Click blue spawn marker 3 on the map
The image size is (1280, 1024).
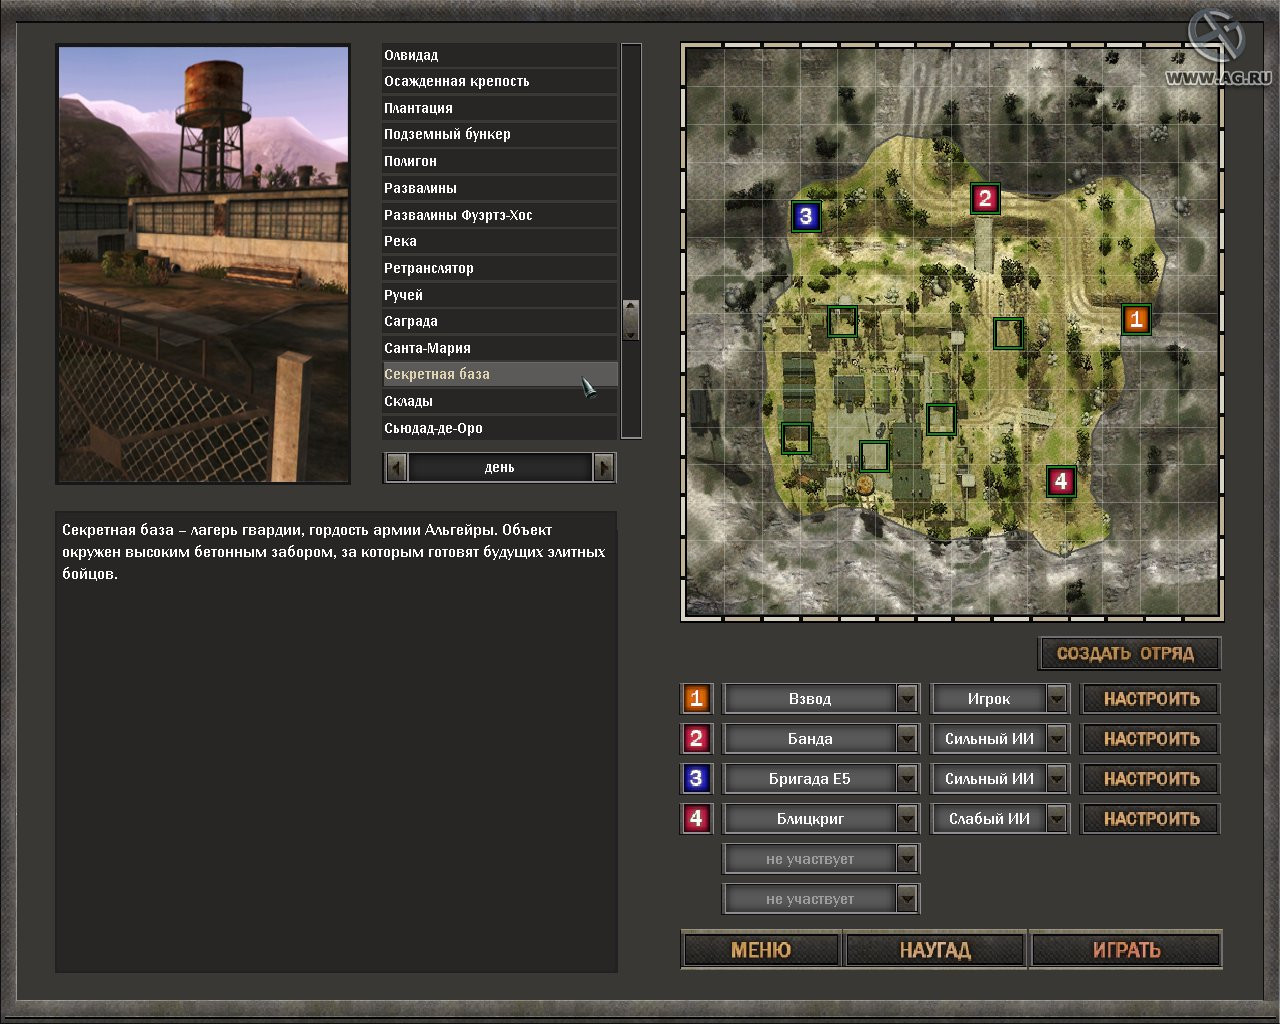(806, 215)
